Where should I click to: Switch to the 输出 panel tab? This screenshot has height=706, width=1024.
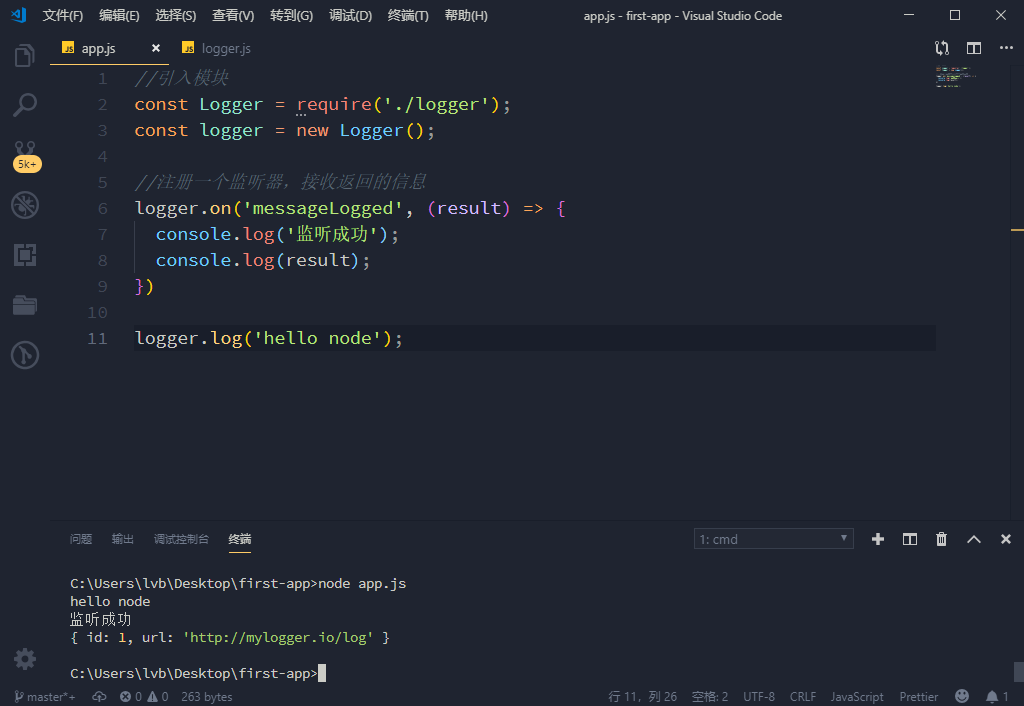pos(123,539)
